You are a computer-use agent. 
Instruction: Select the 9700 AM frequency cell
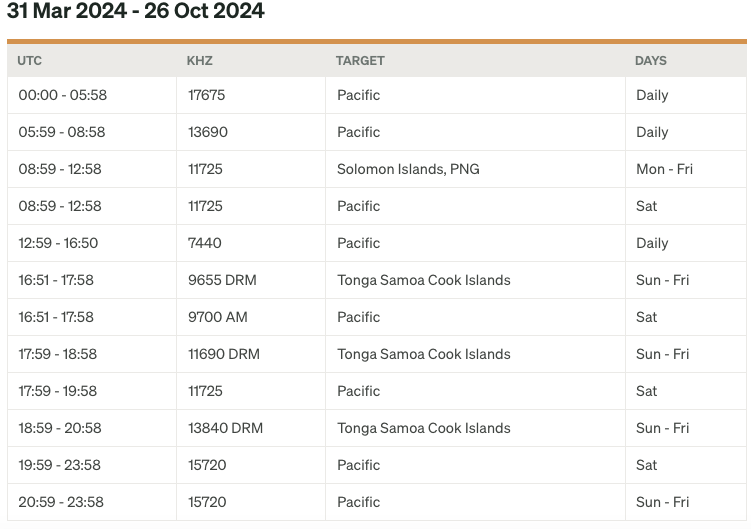[x=218, y=317]
